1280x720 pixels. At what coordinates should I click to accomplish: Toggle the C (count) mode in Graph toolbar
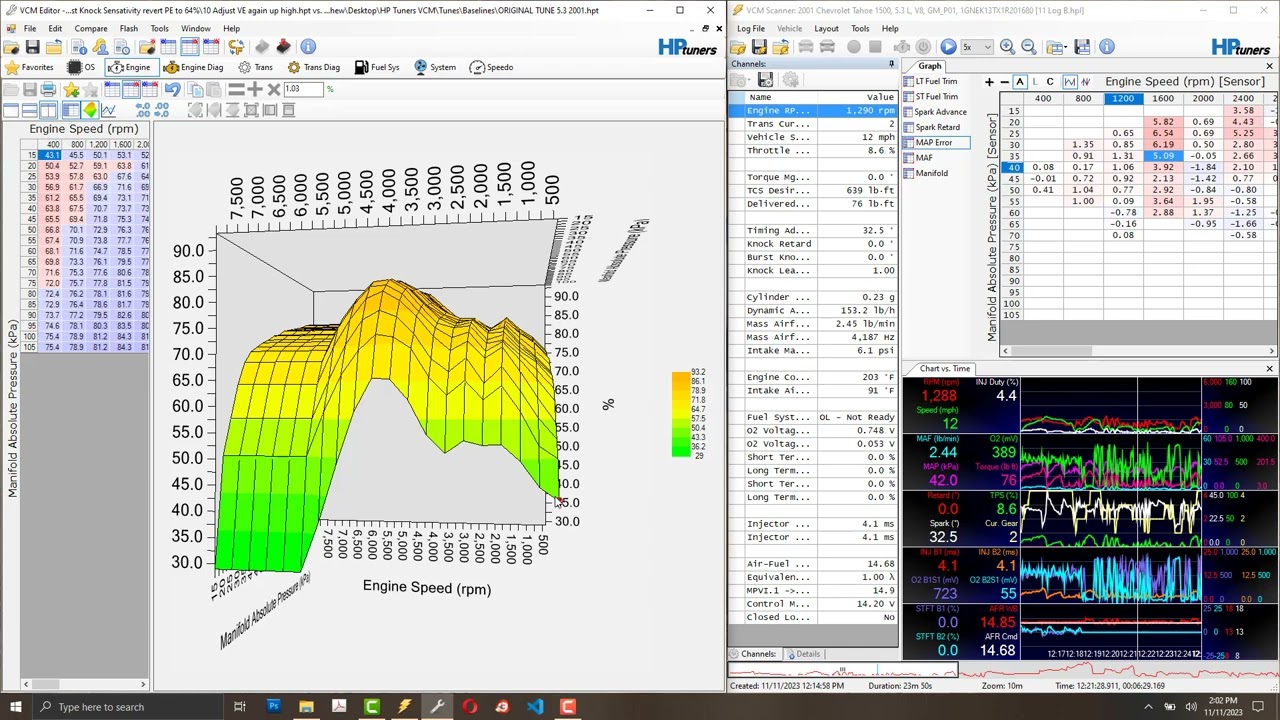coord(1050,82)
